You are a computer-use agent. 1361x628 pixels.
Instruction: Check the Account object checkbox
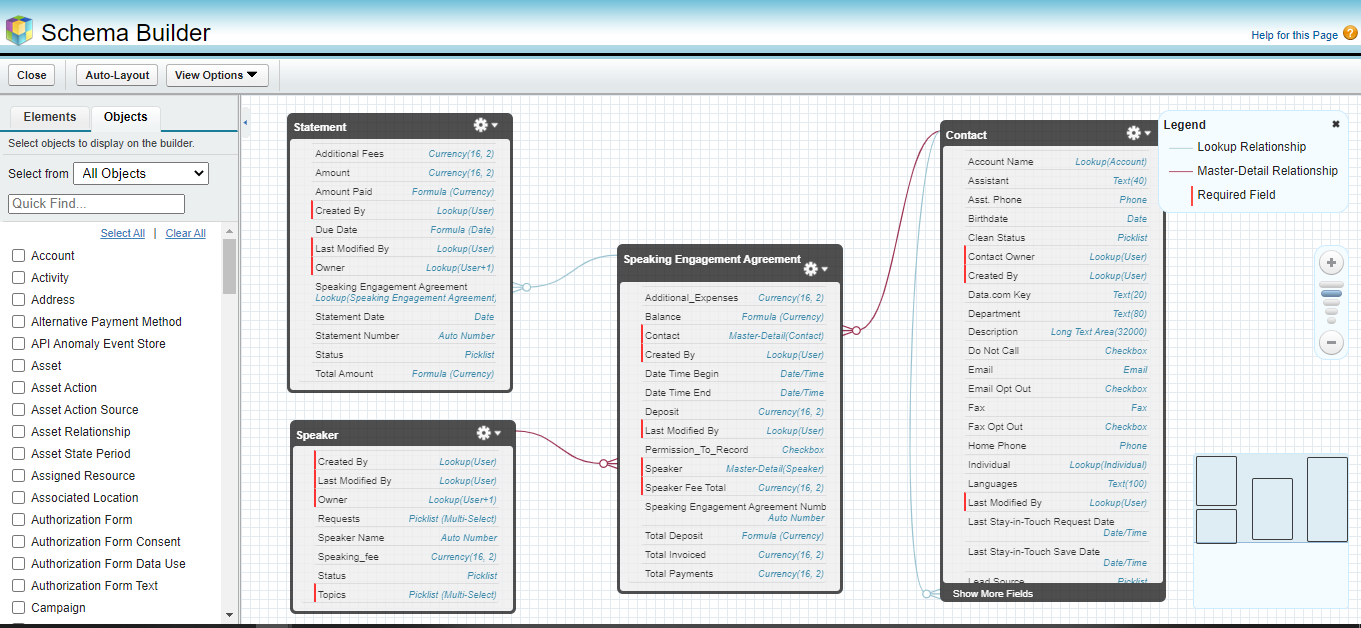[x=18, y=256]
